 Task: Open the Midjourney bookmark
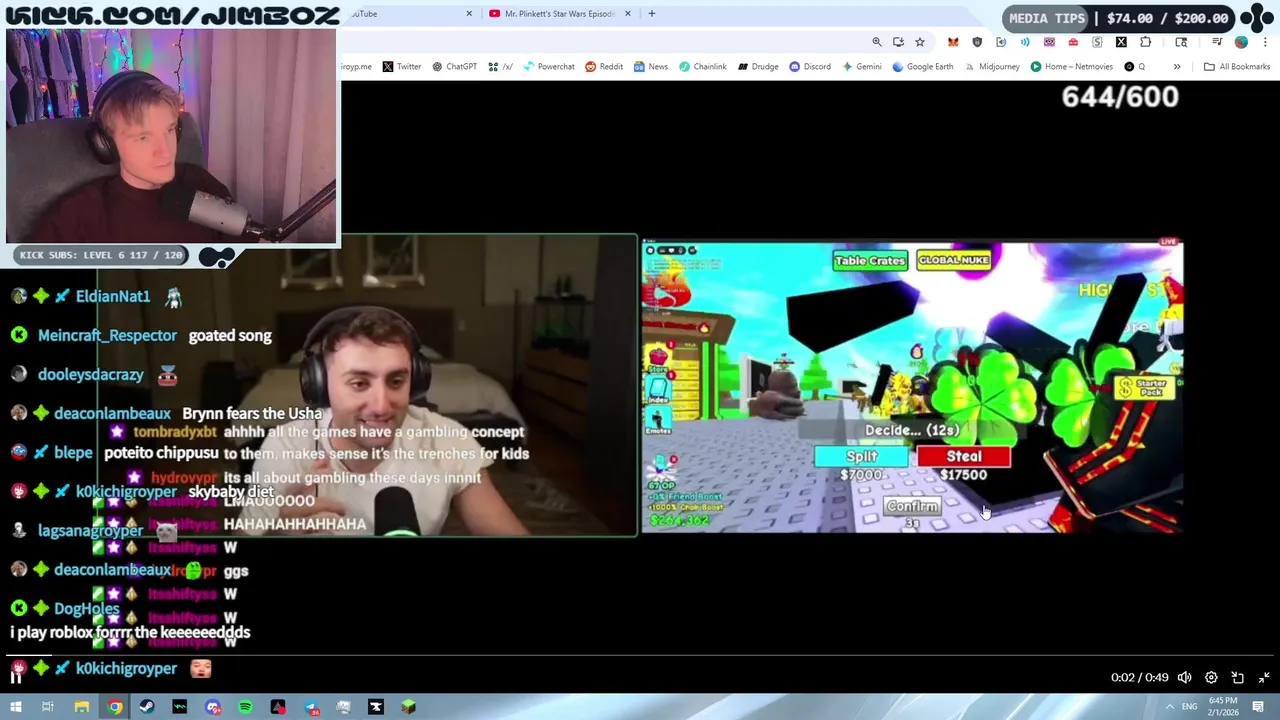992,67
